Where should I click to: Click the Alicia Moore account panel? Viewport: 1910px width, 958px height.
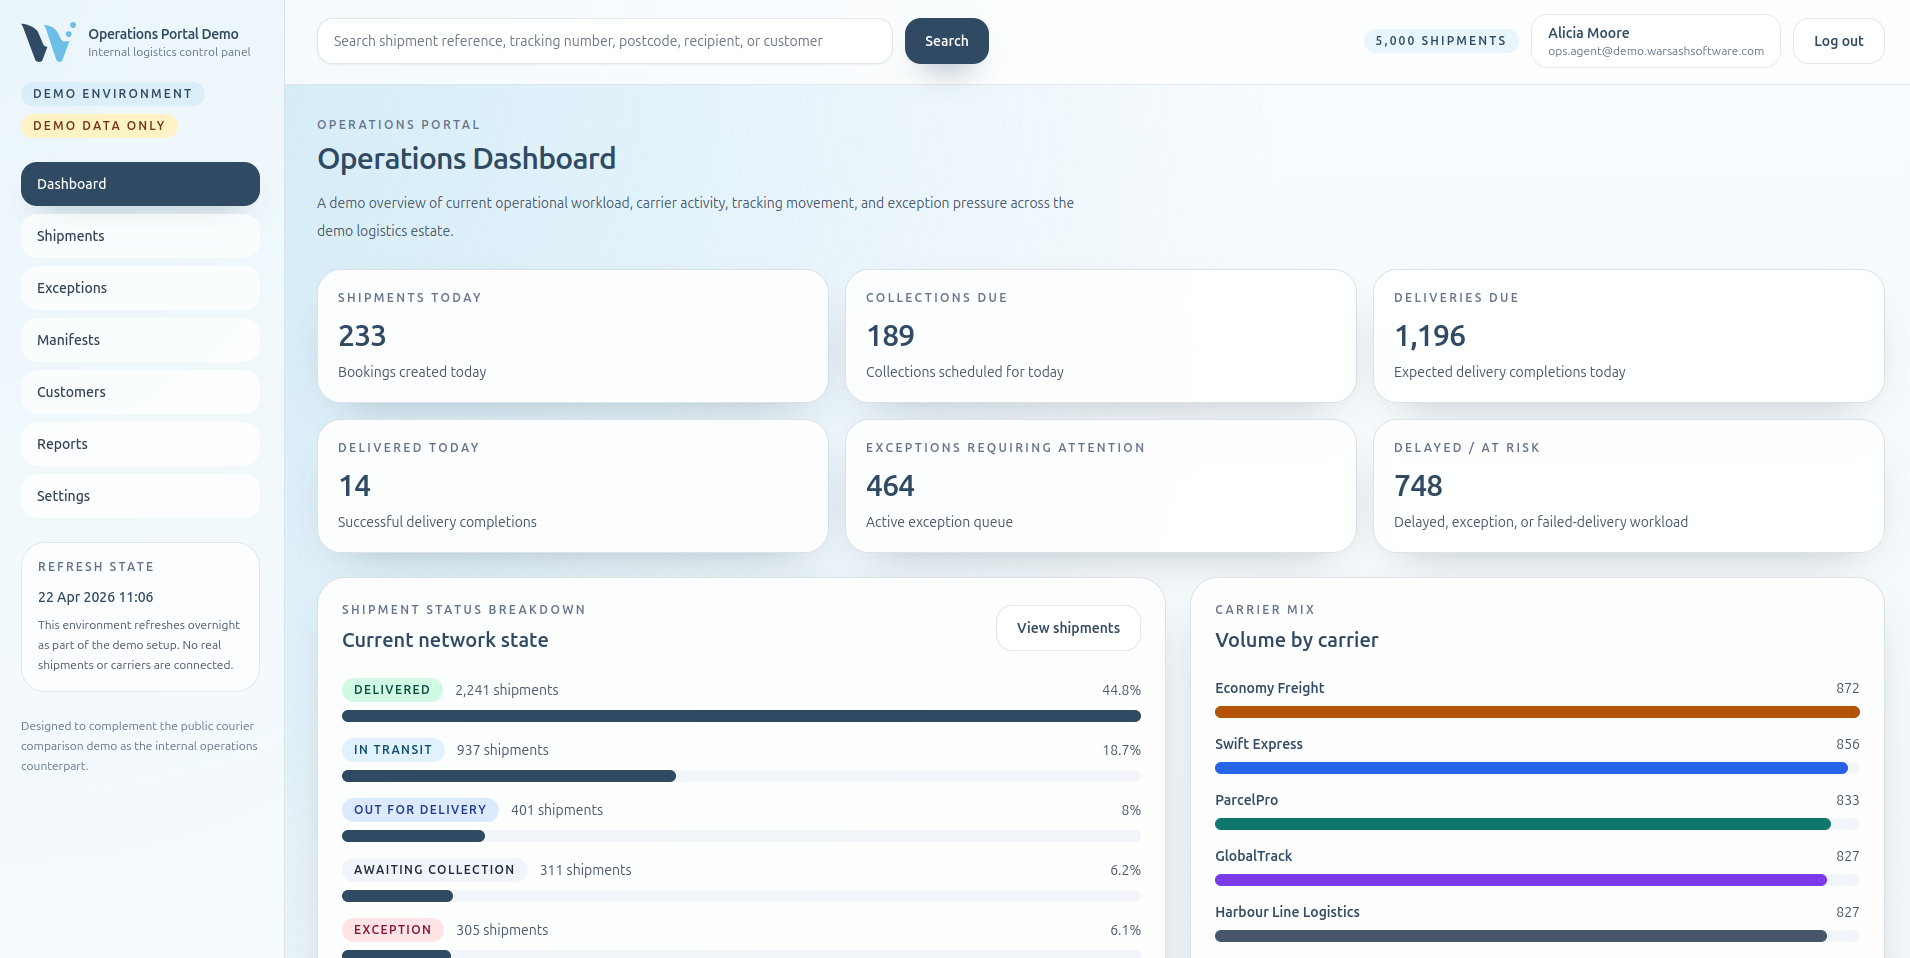click(x=1654, y=41)
